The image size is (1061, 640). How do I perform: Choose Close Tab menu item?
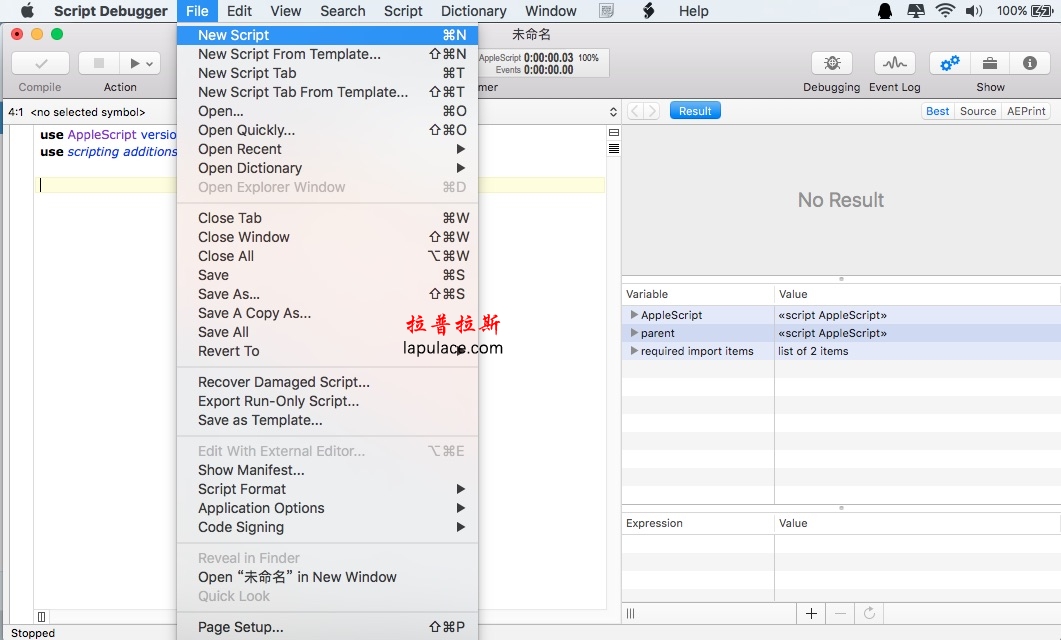[x=328, y=218]
